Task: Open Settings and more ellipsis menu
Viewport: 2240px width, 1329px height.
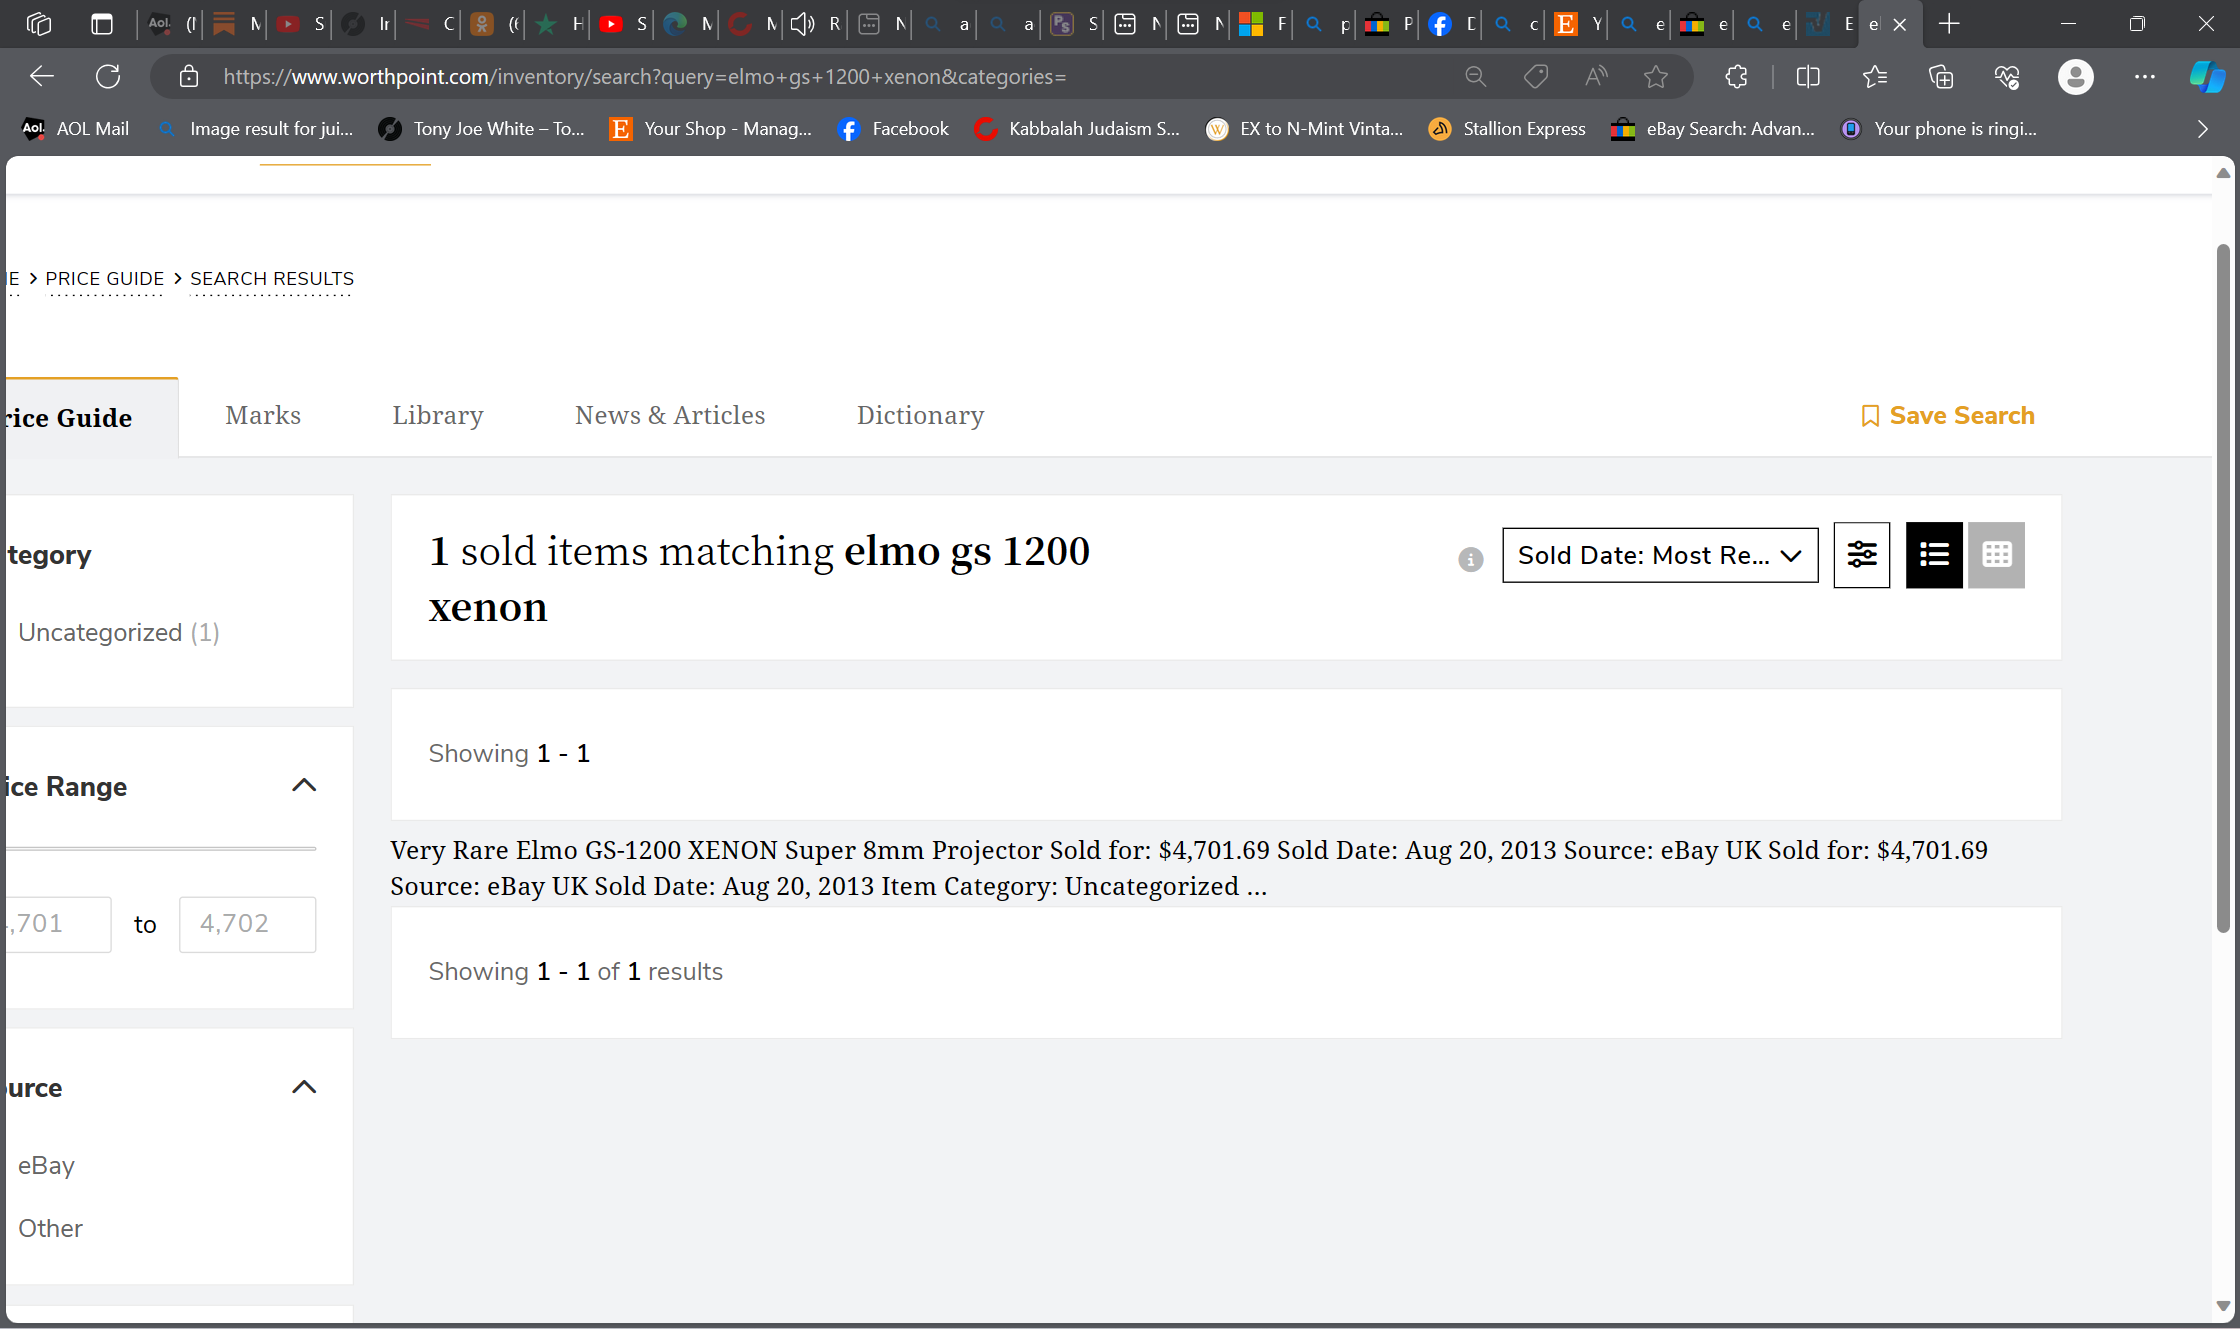Action: (2145, 76)
